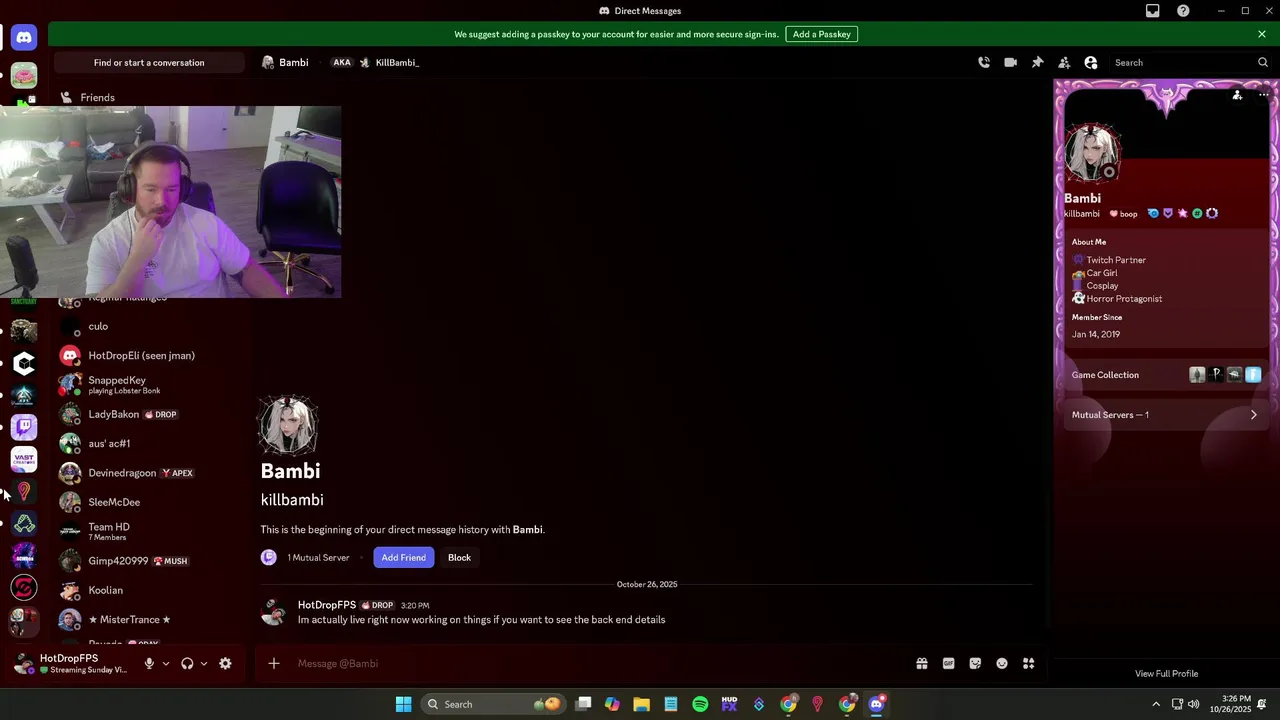Open the GIF picker
The height and width of the screenshot is (720, 1280).
[948, 664]
